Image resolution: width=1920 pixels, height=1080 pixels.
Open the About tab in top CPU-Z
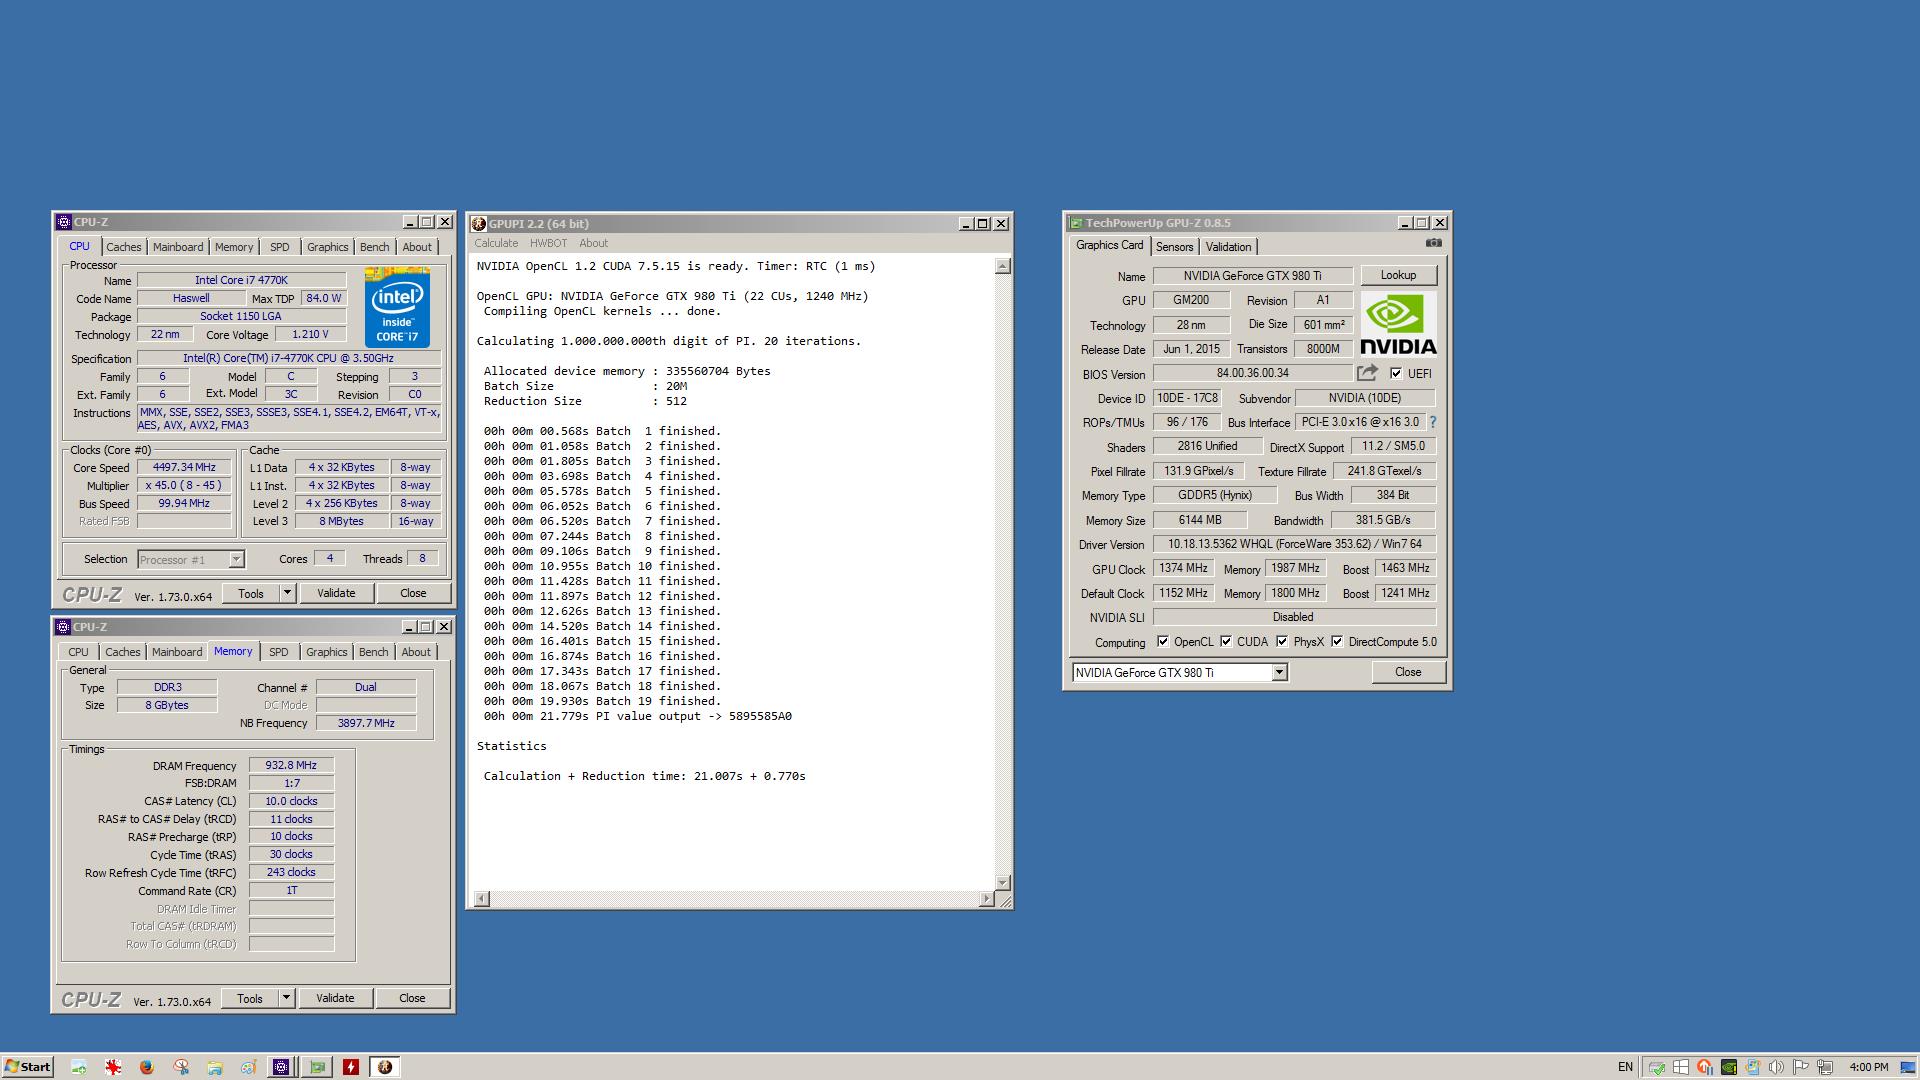click(x=417, y=247)
